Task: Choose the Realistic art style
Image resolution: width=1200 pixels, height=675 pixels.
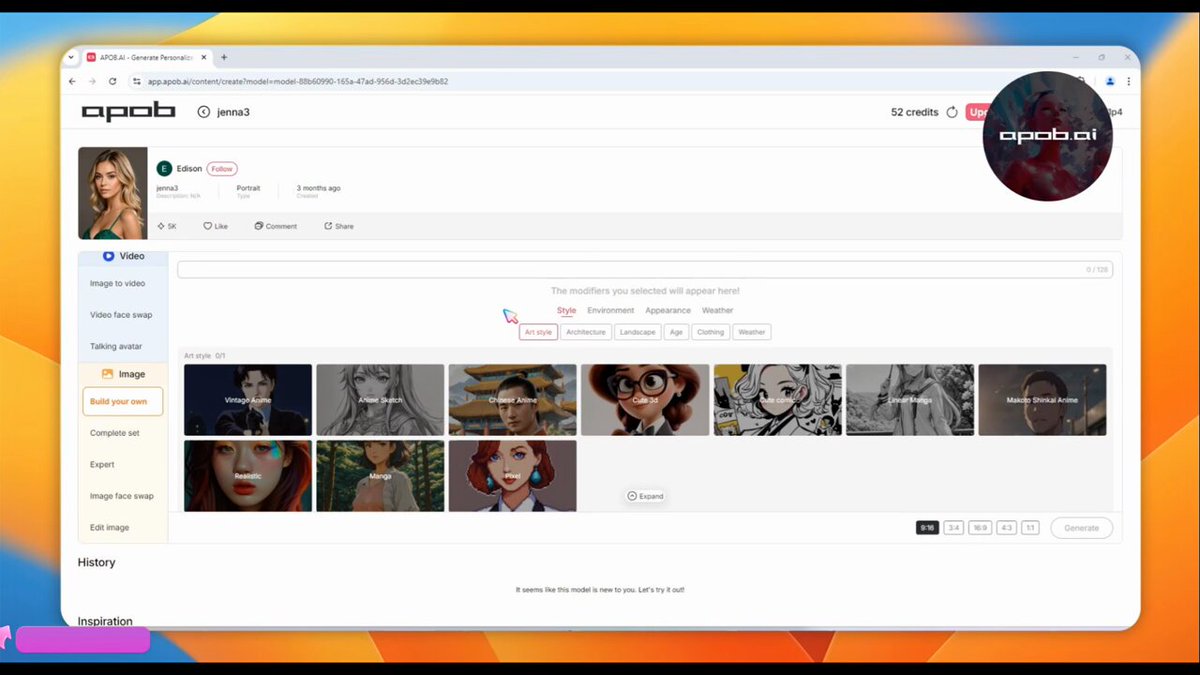Action: coord(248,476)
